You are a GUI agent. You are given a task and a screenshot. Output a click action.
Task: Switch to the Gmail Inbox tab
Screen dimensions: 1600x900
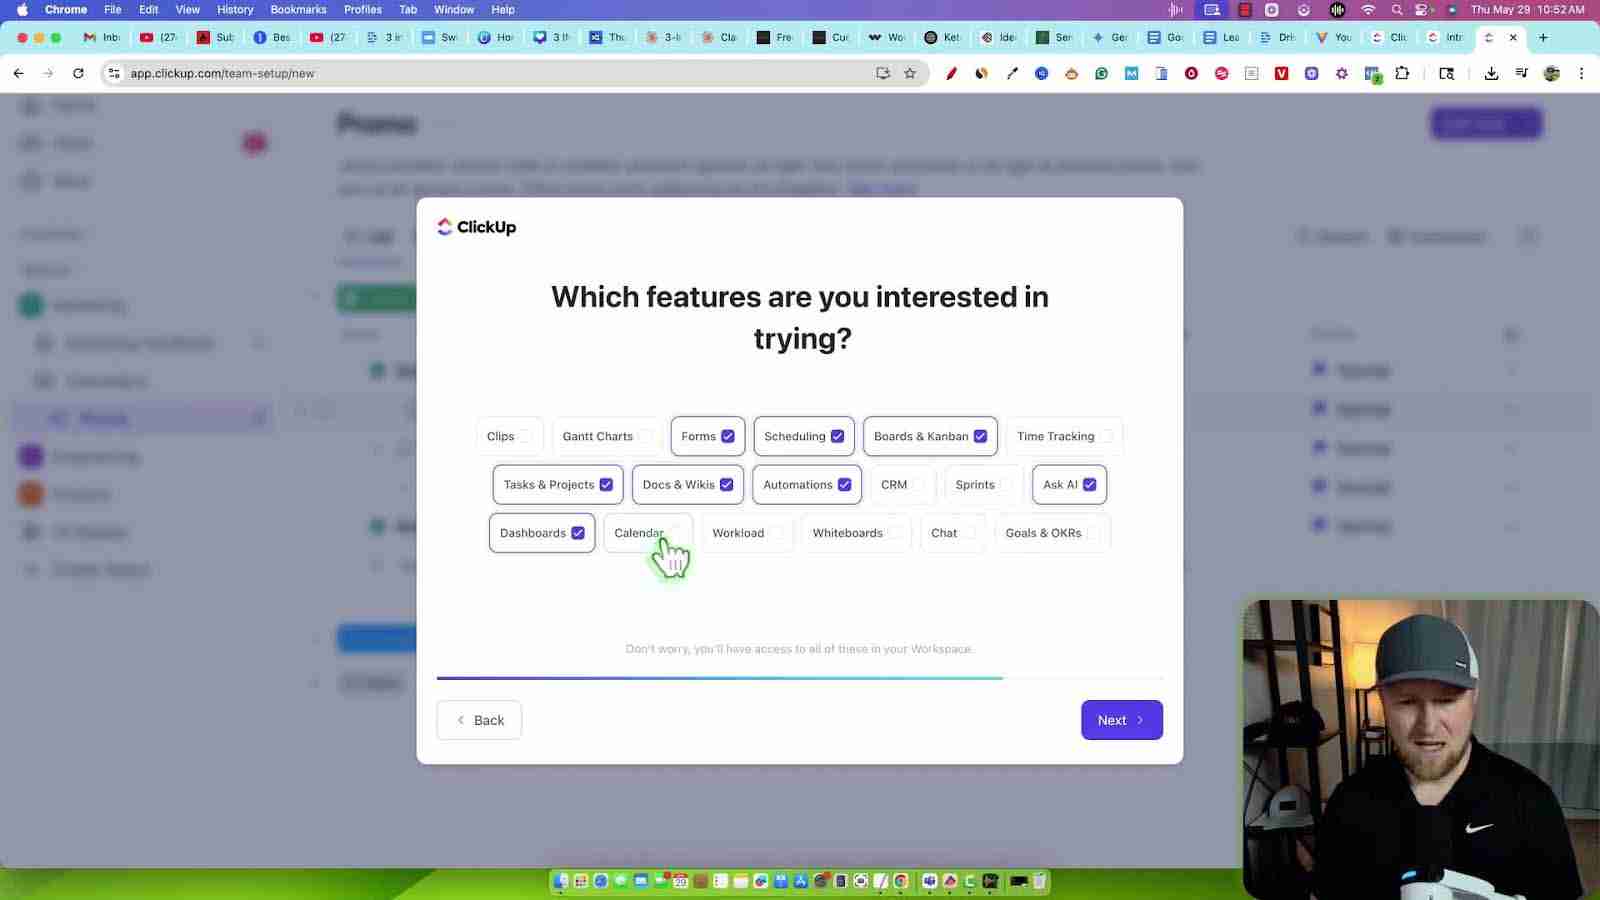[x=102, y=37]
